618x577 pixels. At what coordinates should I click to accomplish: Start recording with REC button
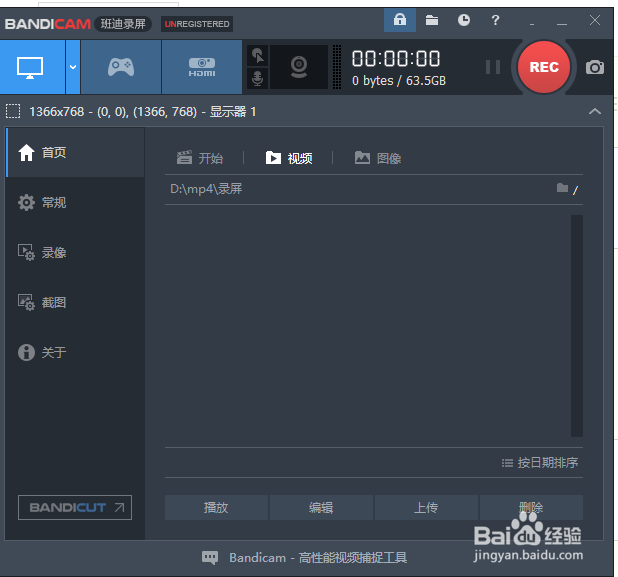pyautogui.click(x=544, y=67)
